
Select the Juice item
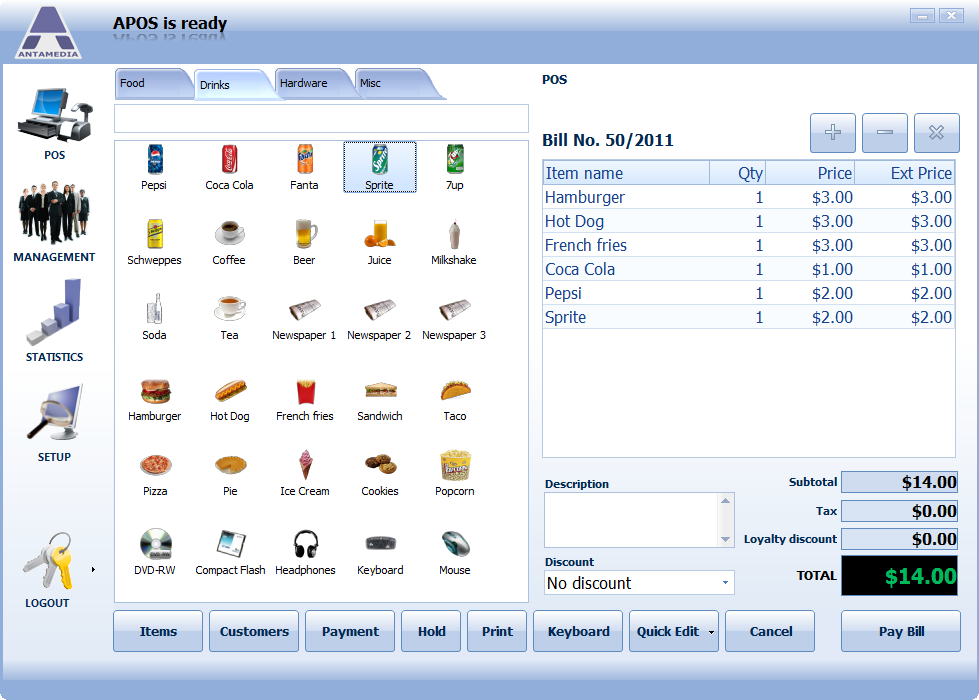pyautogui.click(x=379, y=242)
